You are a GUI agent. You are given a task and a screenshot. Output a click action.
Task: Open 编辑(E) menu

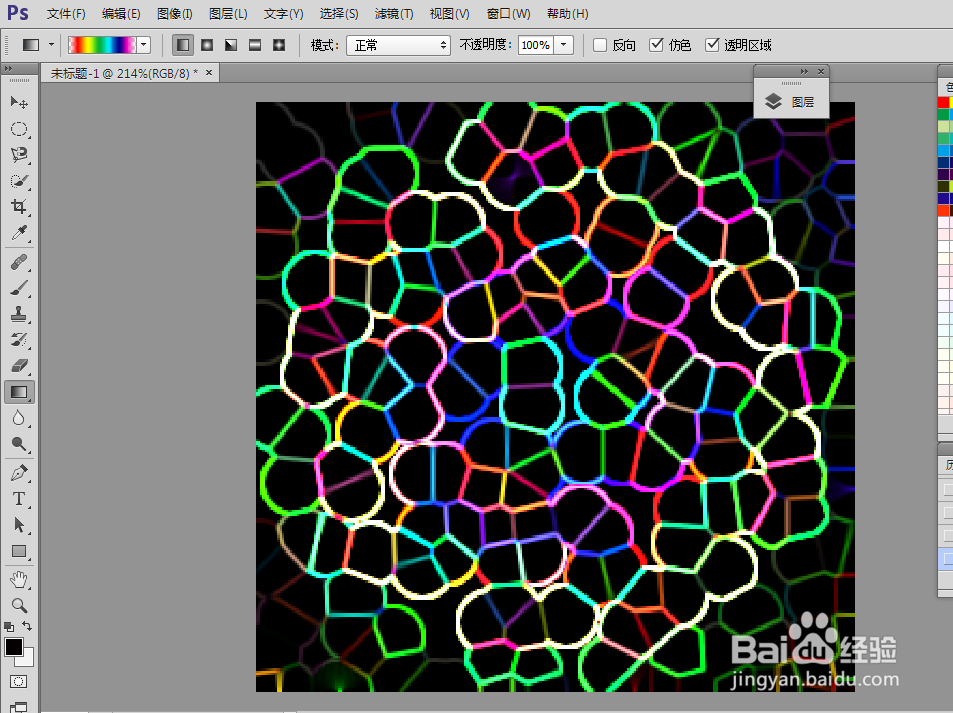(x=121, y=13)
